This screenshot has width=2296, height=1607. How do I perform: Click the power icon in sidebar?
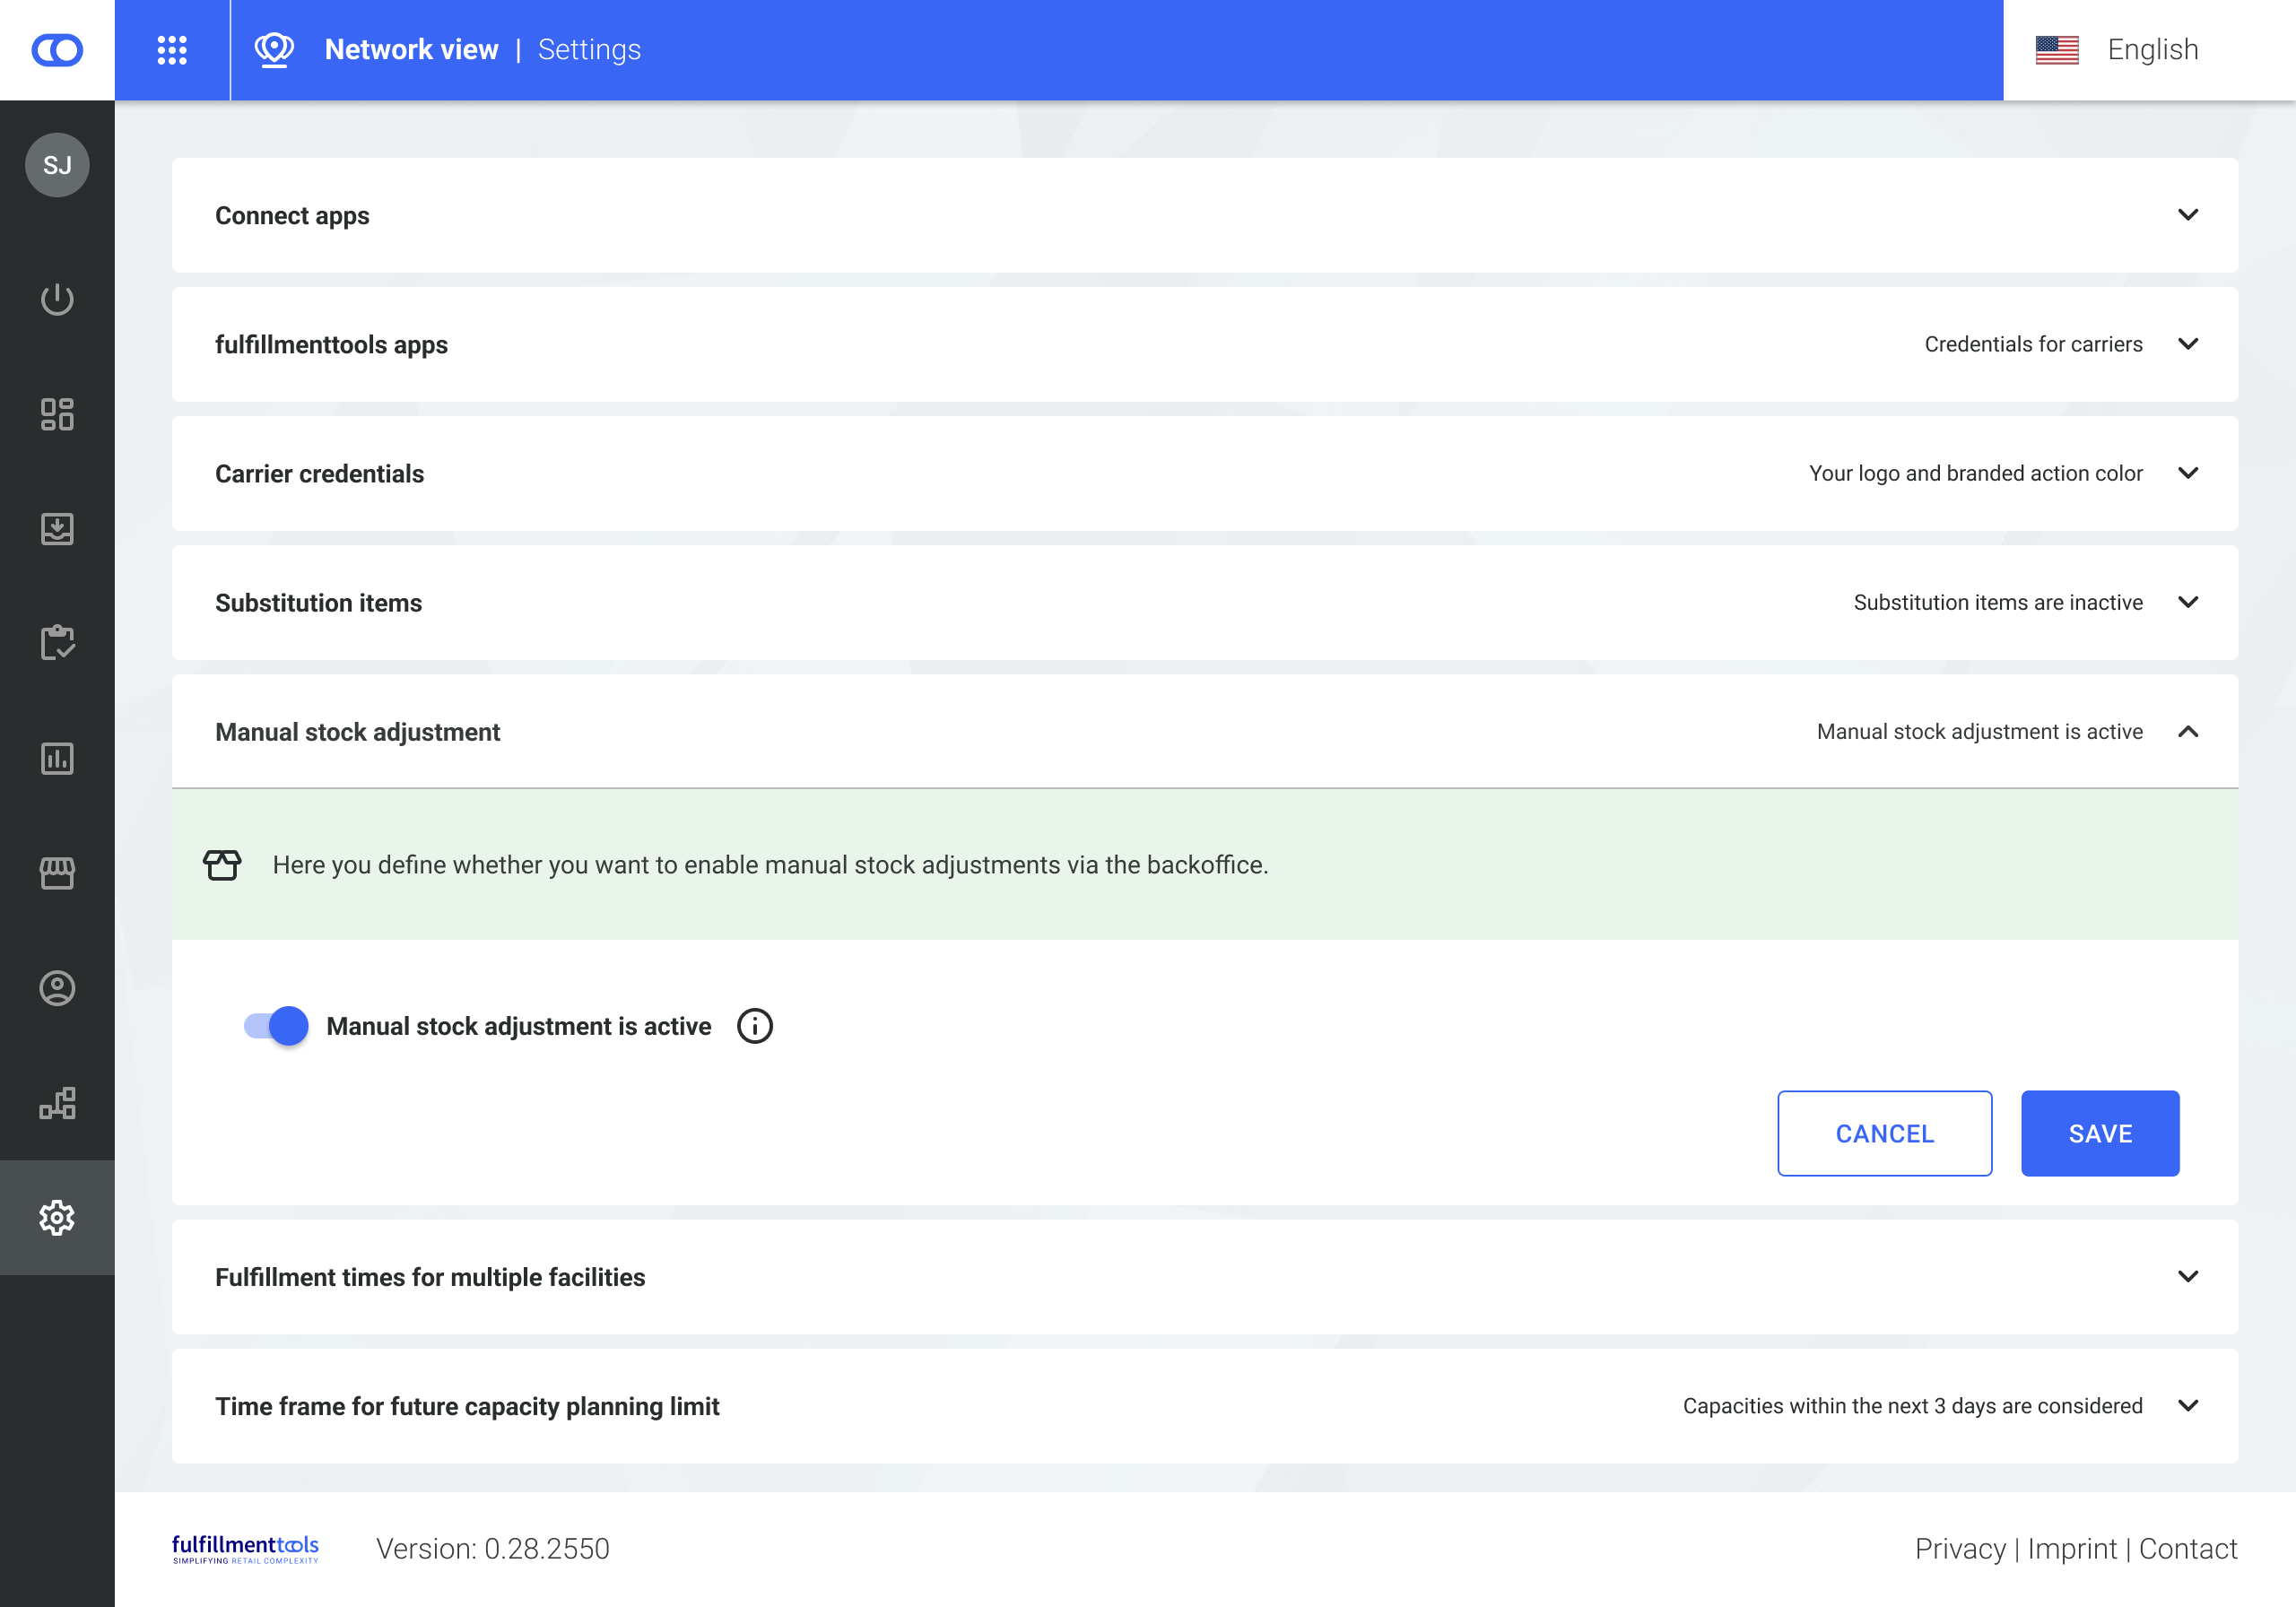[57, 299]
